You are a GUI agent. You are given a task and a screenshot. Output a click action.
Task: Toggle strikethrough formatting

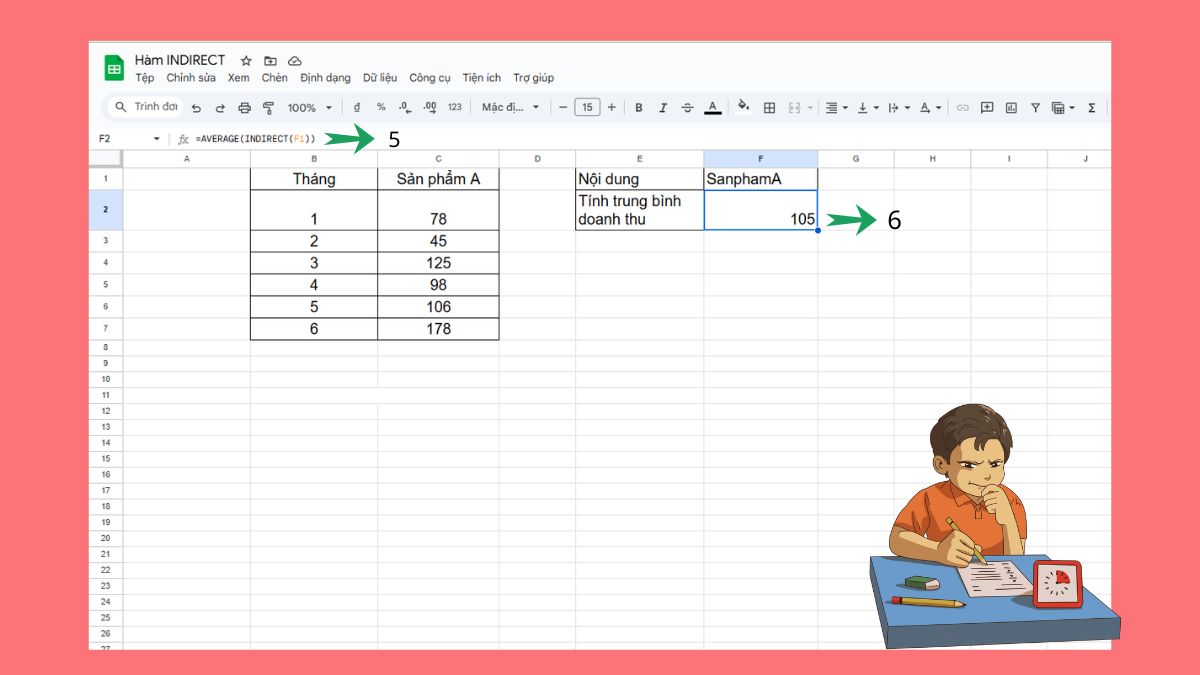(x=687, y=107)
